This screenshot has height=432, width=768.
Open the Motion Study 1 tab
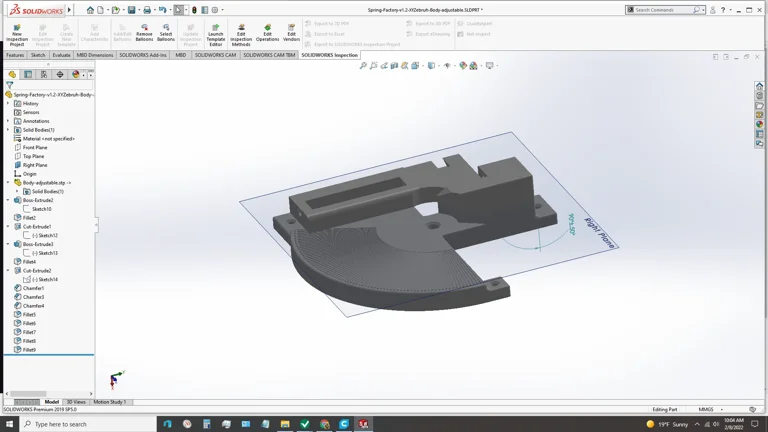(110, 402)
